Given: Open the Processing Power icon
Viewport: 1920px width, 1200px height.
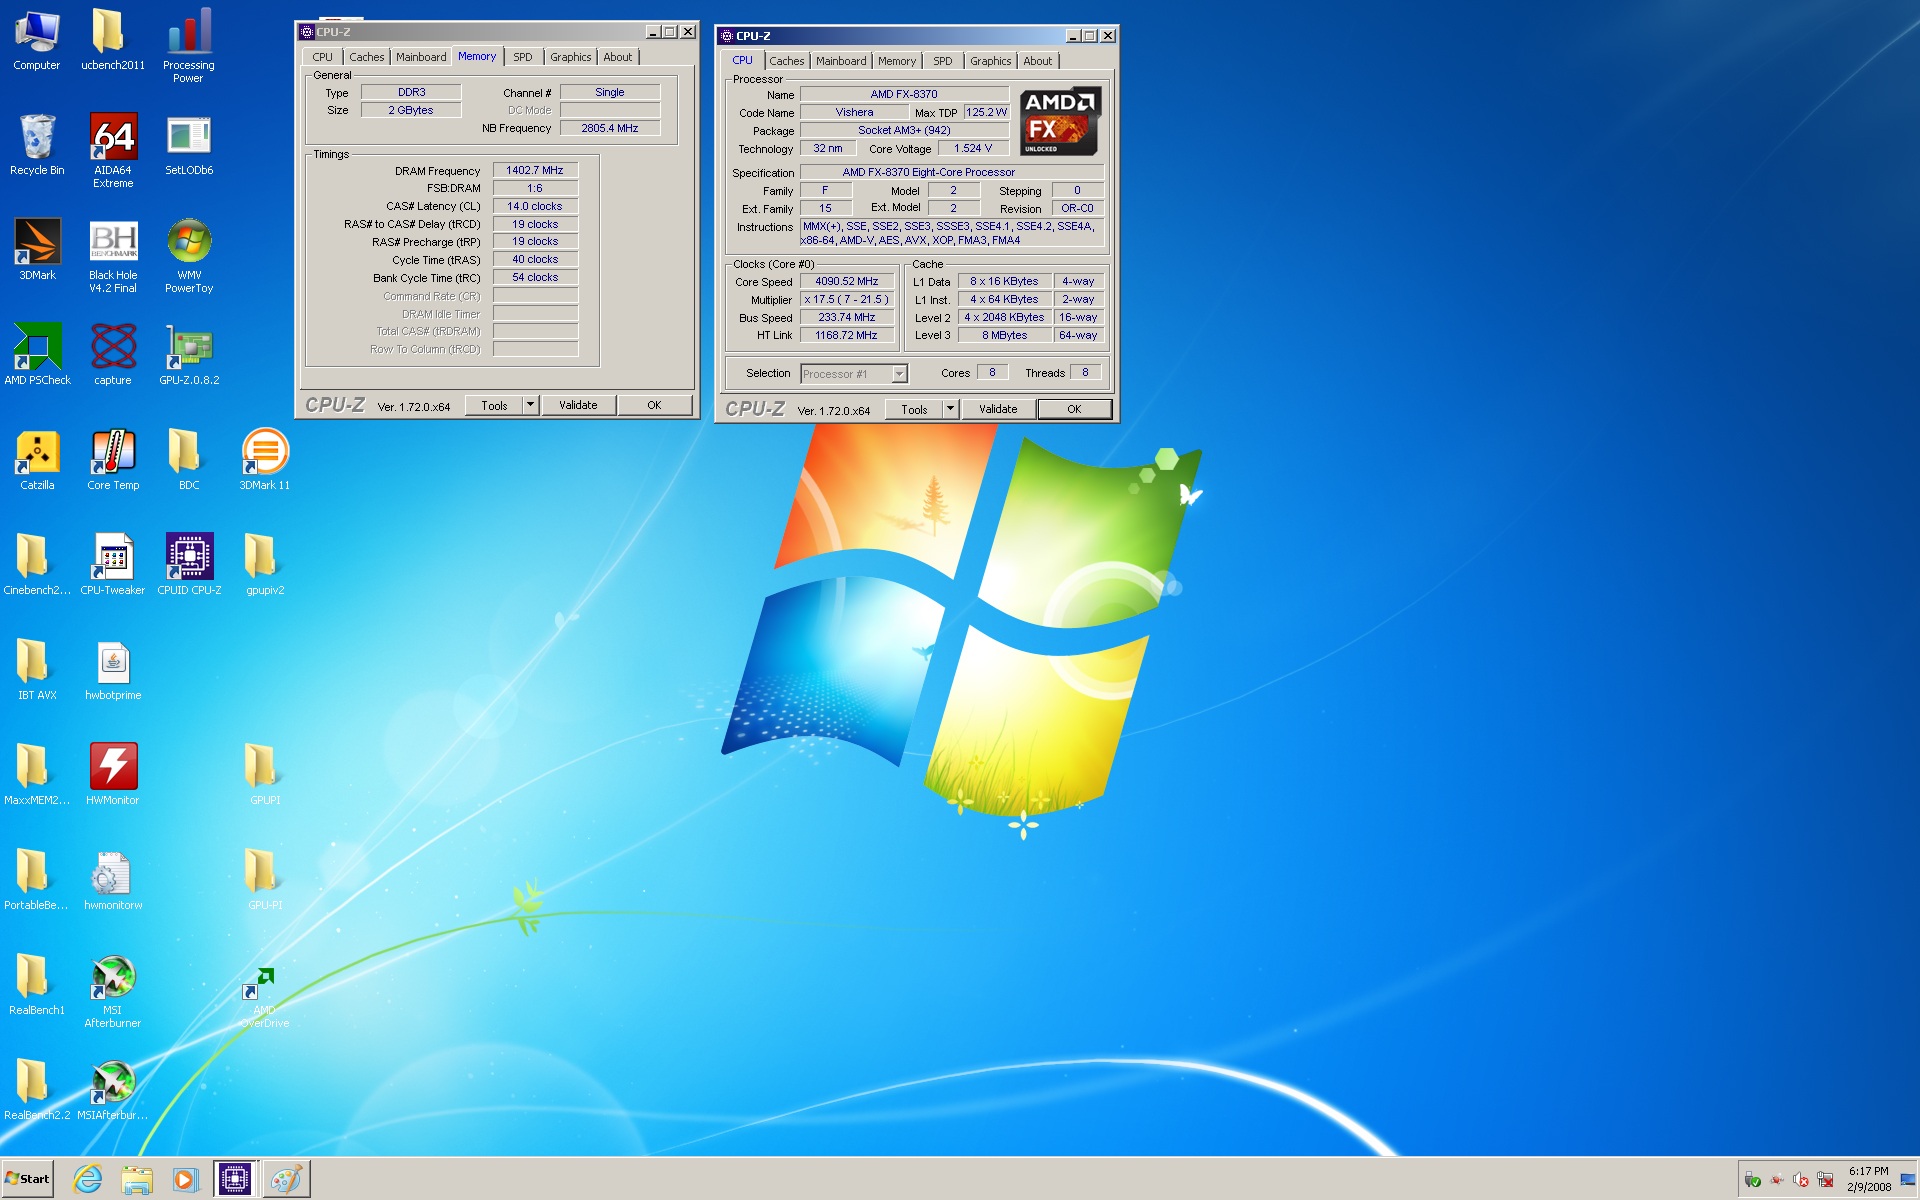Looking at the screenshot, I should 189,46.
